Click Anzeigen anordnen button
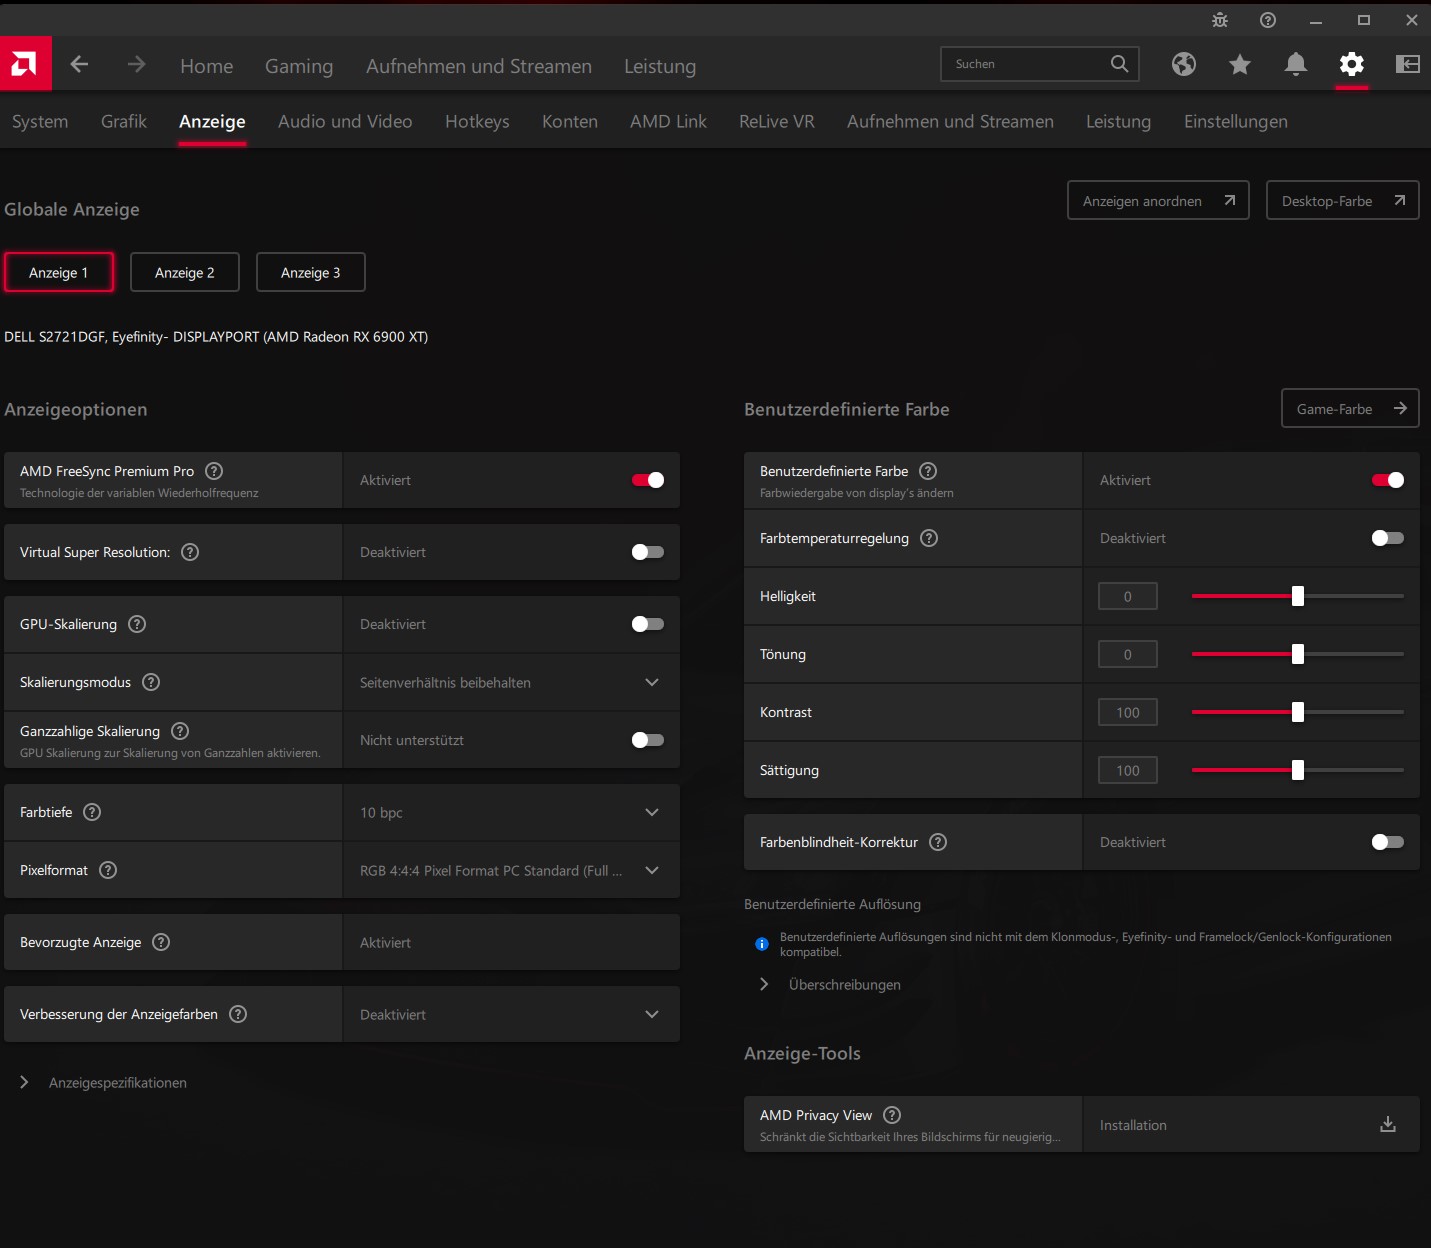The image size is (1431, 1248). coord(1158,200)
